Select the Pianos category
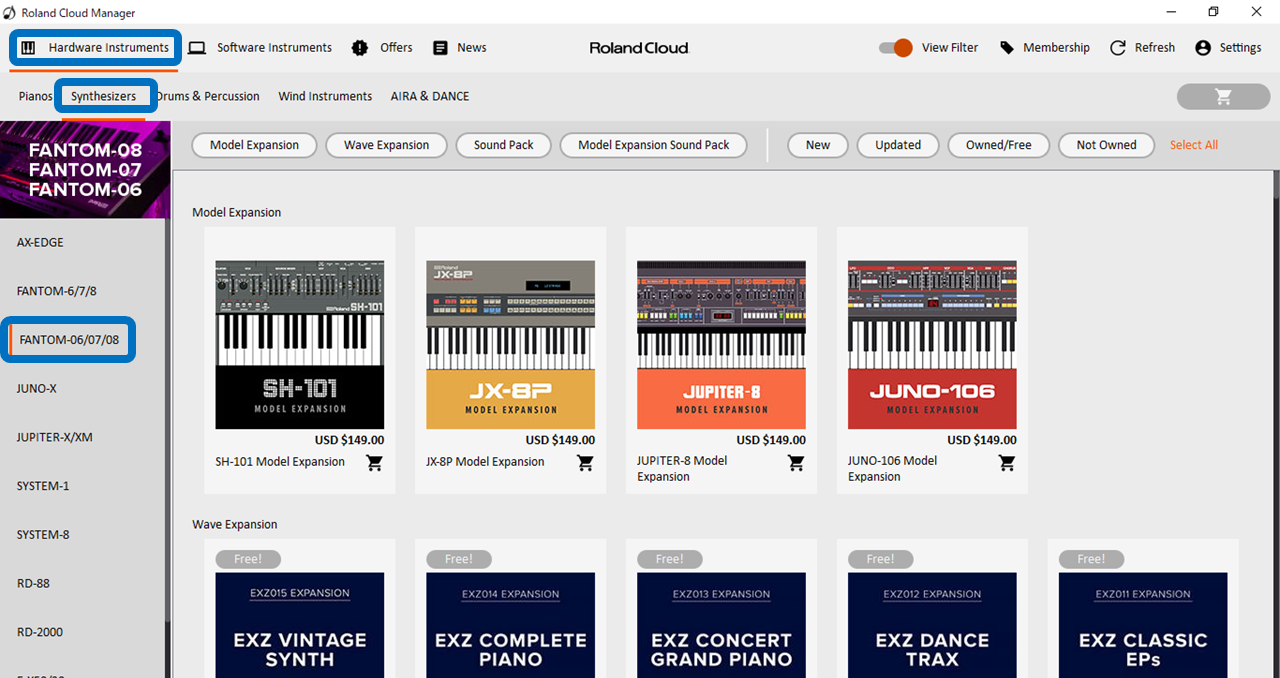 35,96
